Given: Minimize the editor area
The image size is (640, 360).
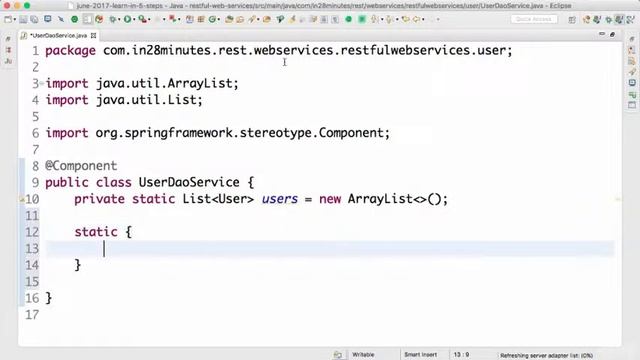Looking at the screenshot, I should pyautogui.click(x=602, y=34).
